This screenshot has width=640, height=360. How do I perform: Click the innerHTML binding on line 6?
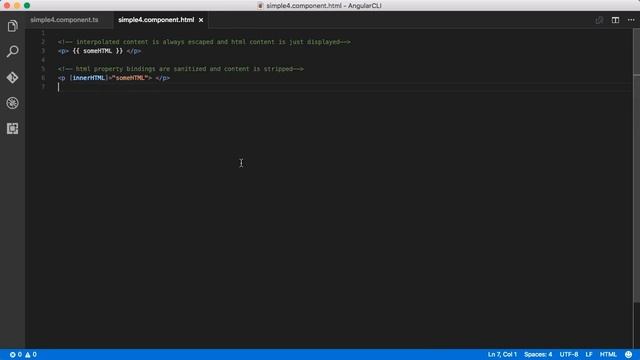pyautogui.click(x=89, y=78)
